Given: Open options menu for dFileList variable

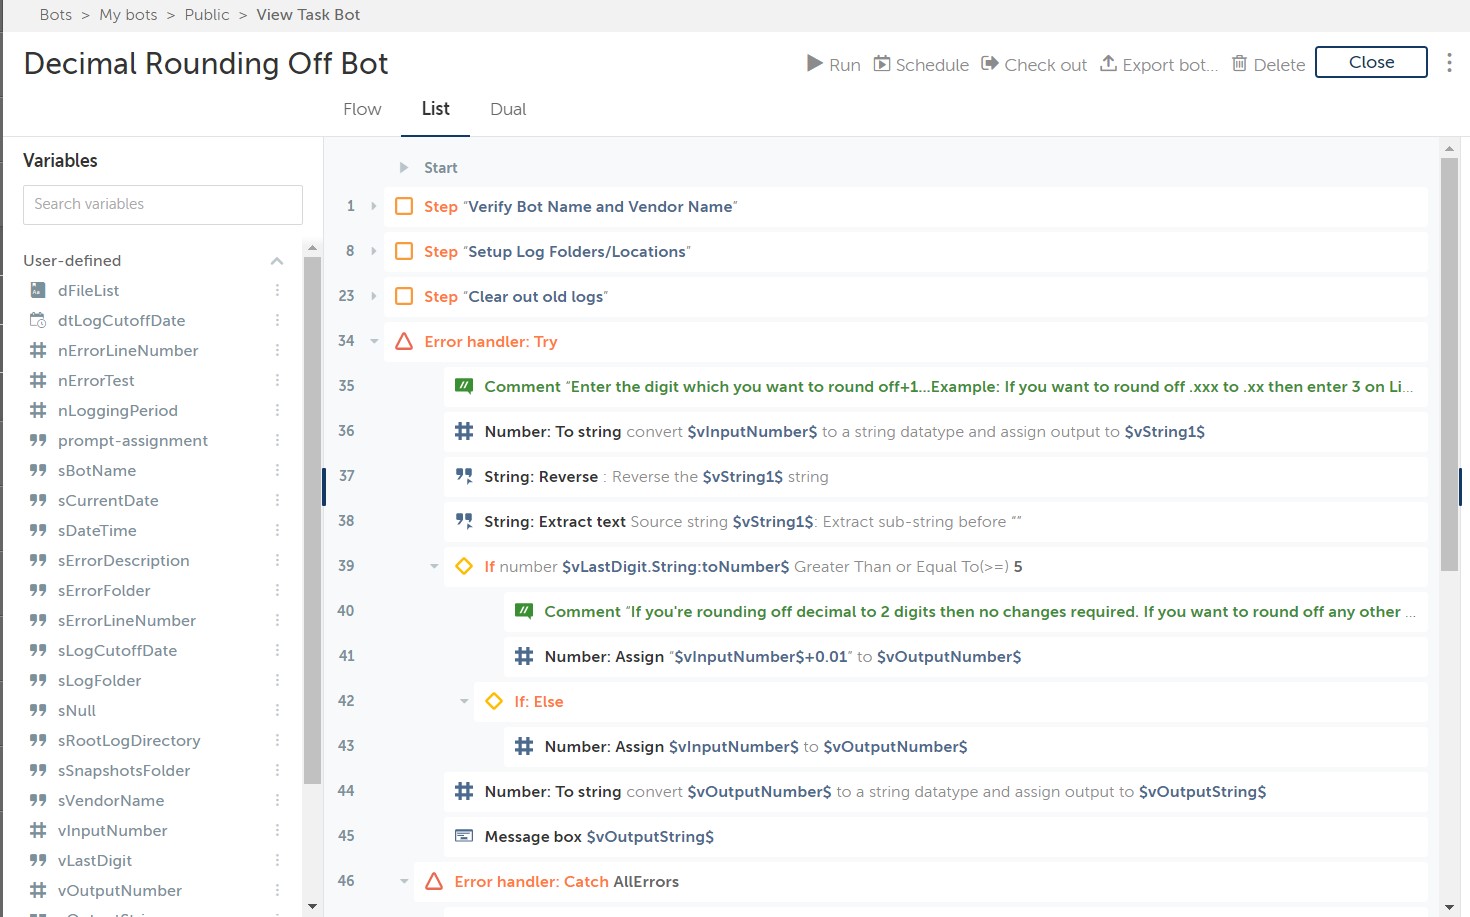Looking at the screenshot, I should (x=277, y=290).
